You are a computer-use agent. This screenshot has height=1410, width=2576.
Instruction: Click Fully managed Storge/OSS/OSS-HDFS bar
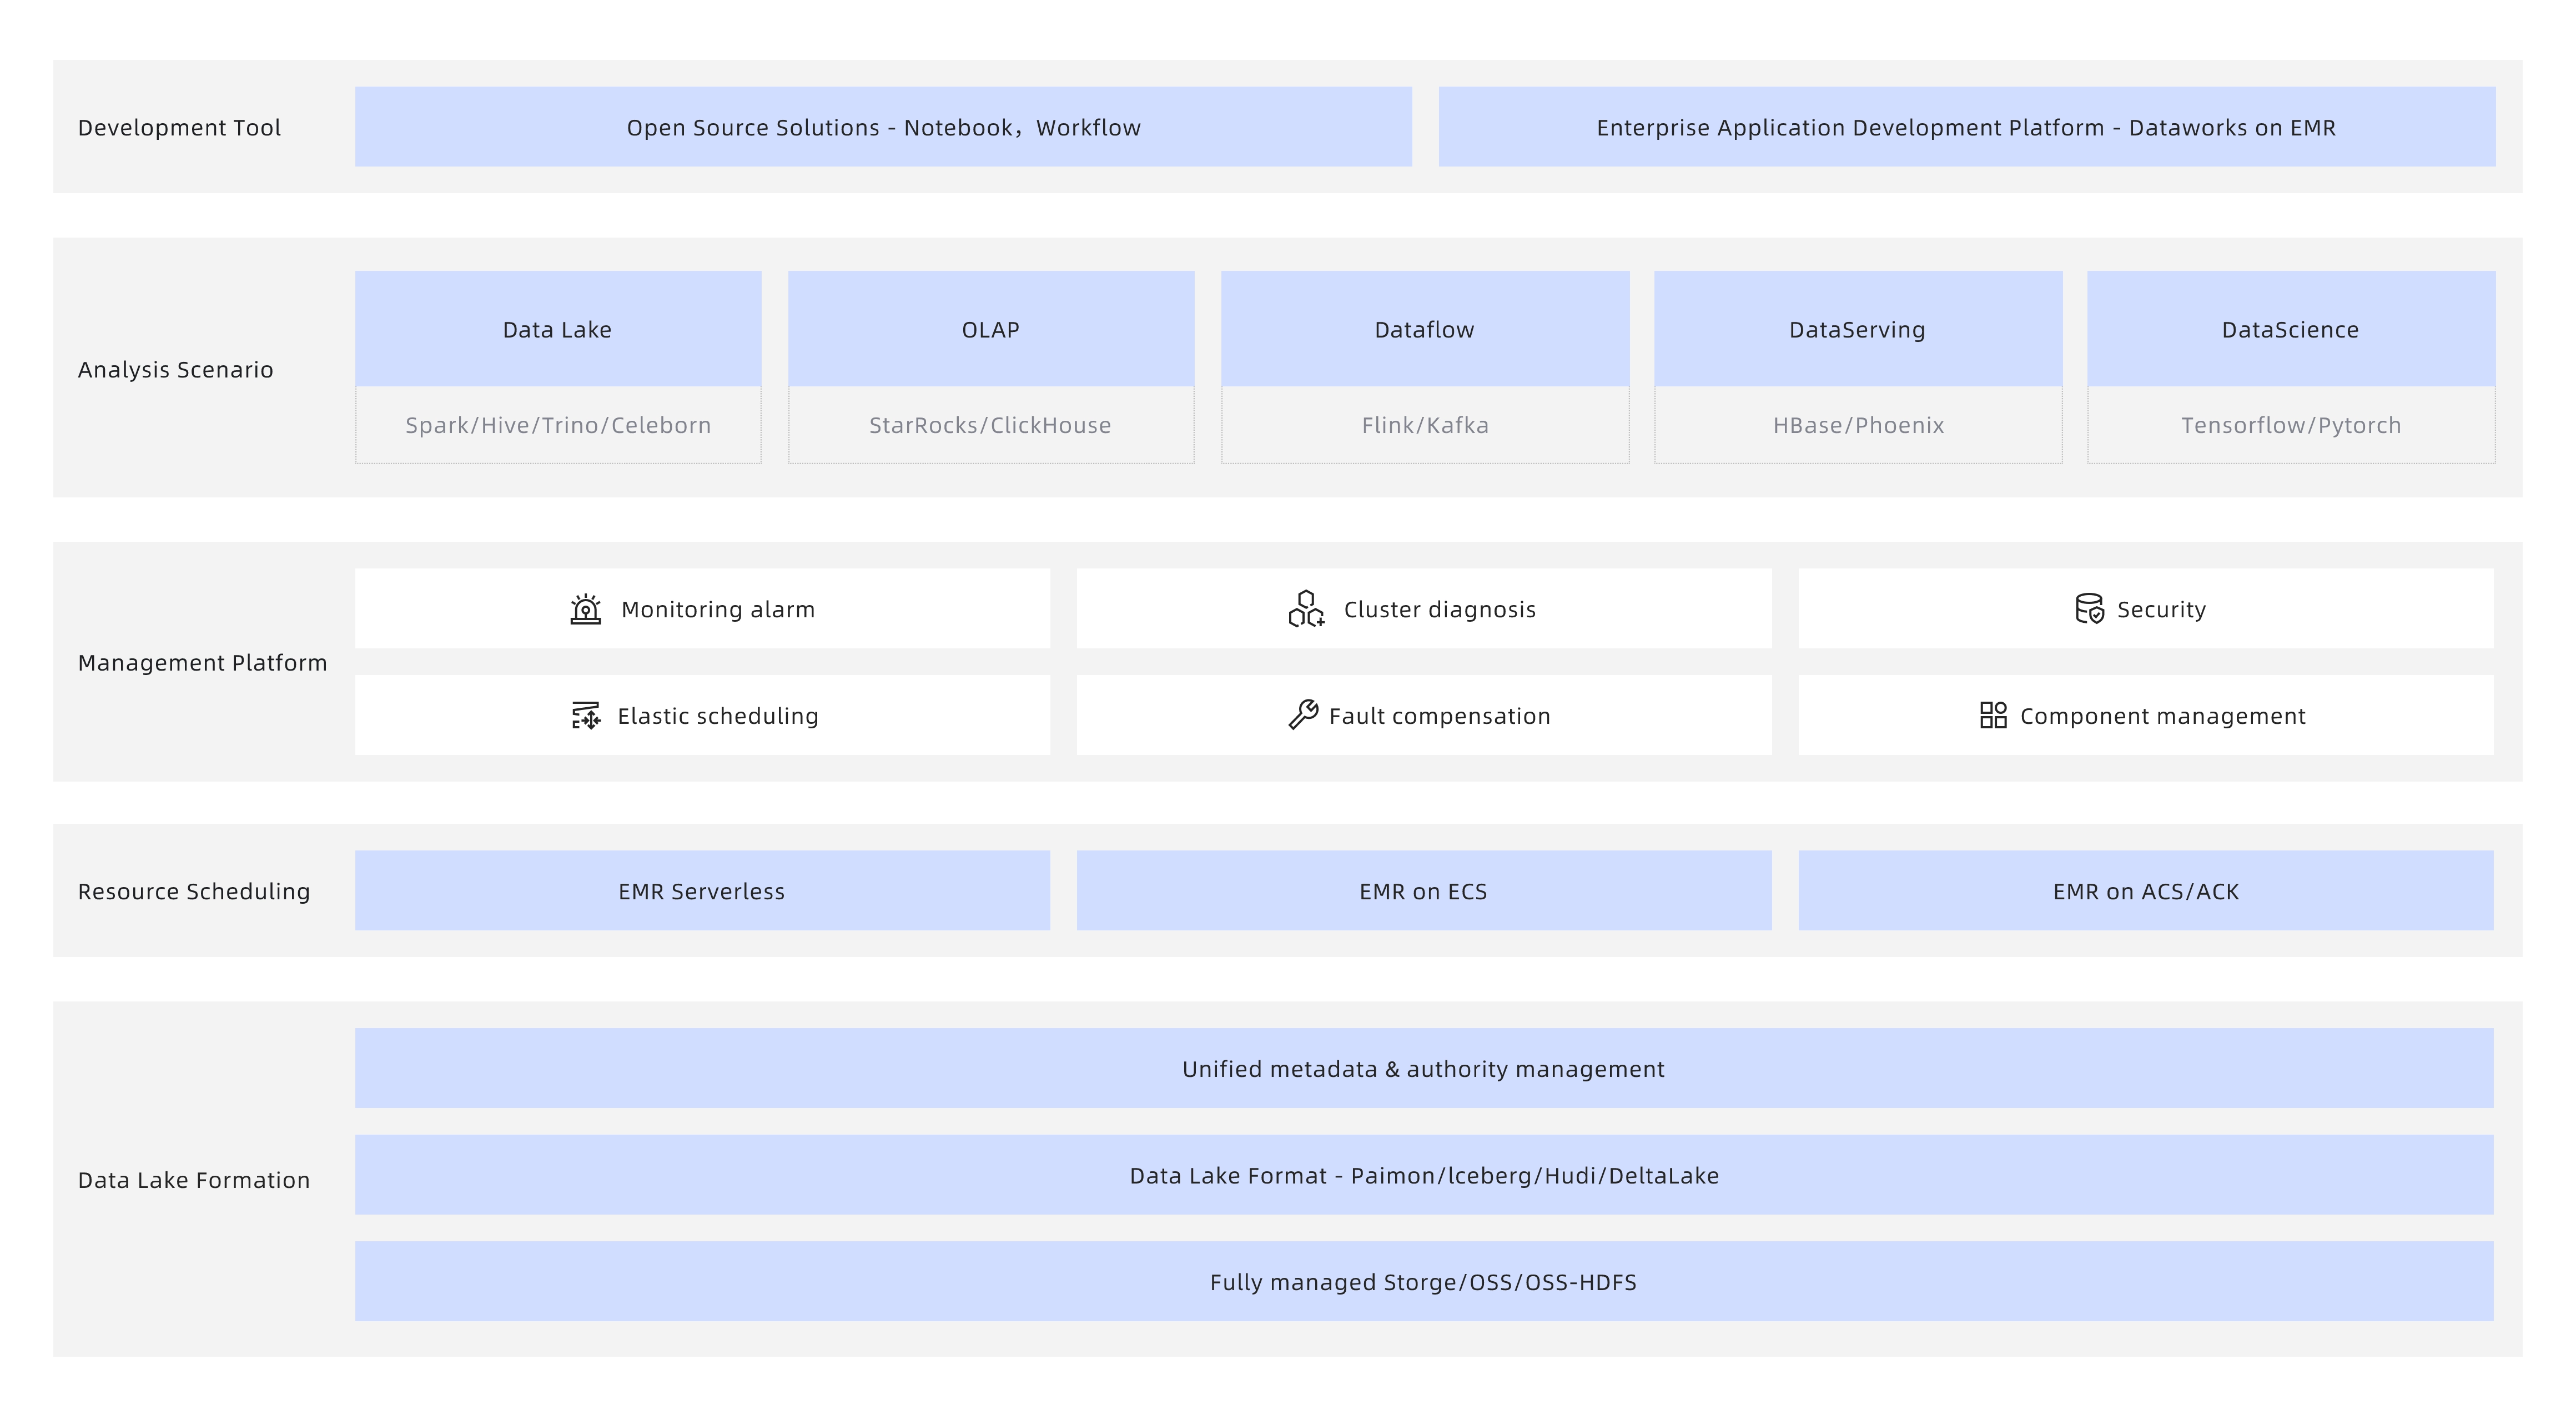tap(1424, 1282)
